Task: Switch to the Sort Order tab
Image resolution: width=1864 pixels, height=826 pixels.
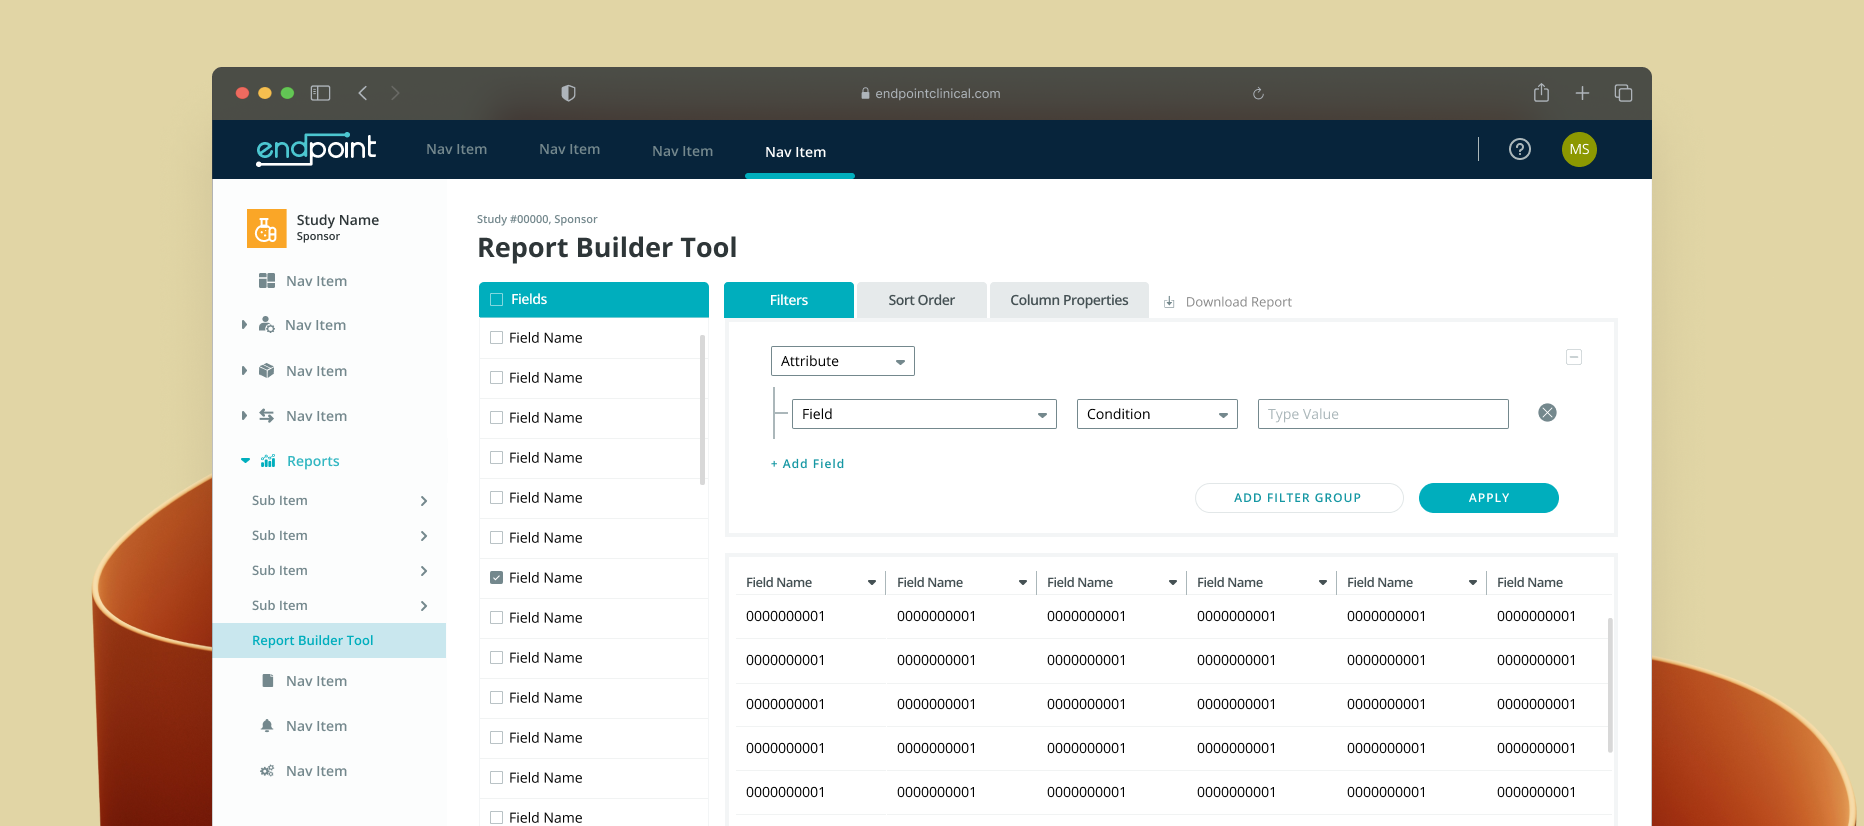Action: coord(922,300)
